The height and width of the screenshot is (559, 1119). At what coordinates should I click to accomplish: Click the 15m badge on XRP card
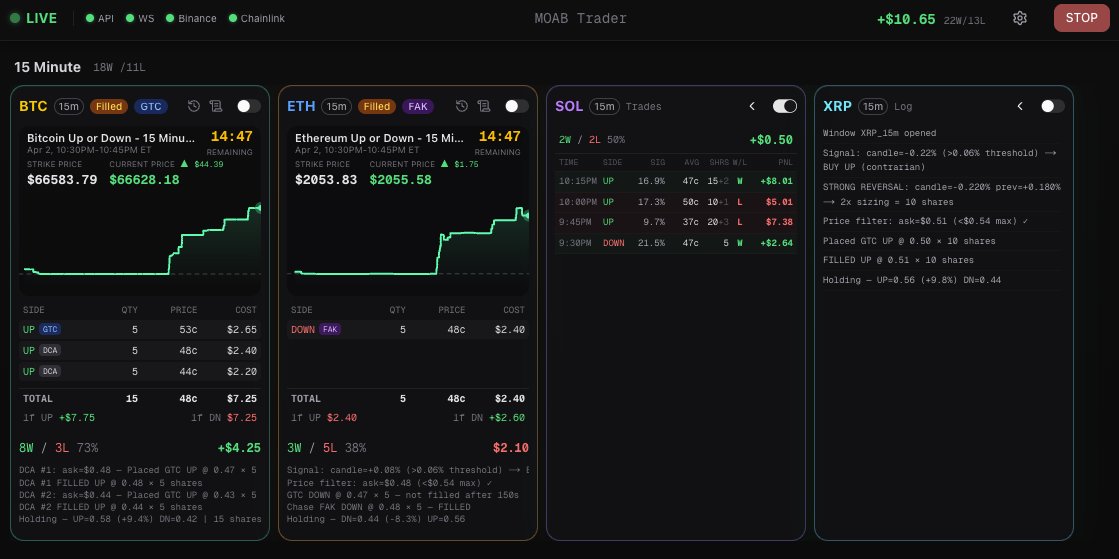pos(872,106)
